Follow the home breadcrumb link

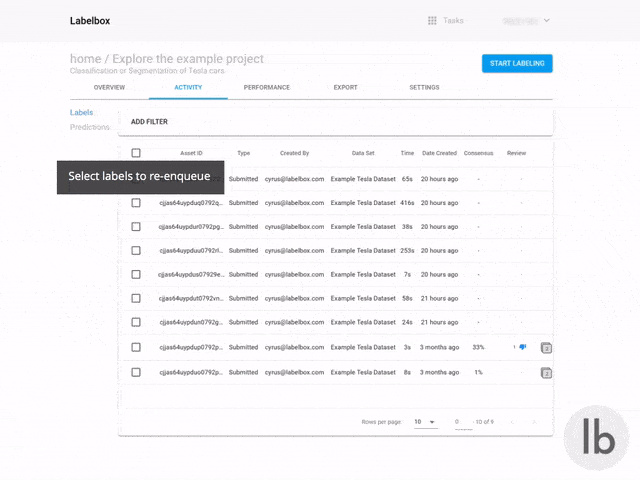point(85,59)
